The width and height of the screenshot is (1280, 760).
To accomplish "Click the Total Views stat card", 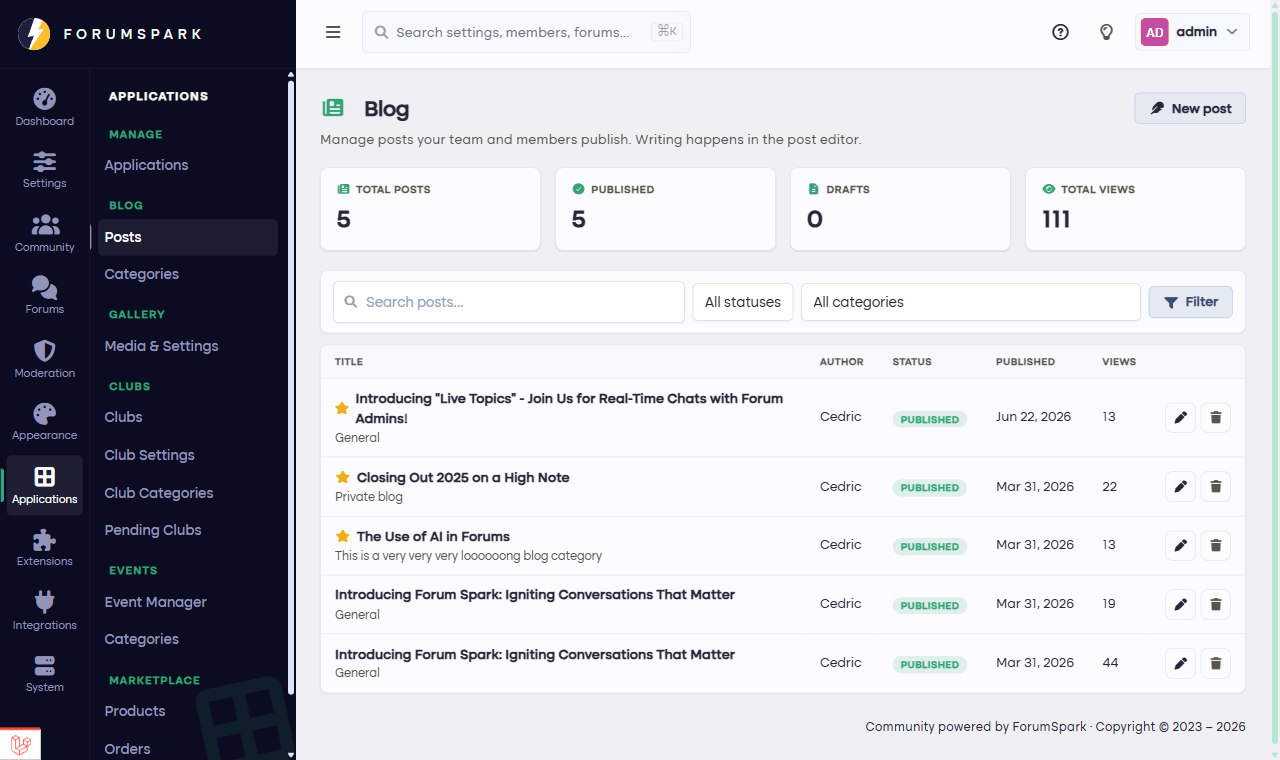I will (x=1135, y=209).
